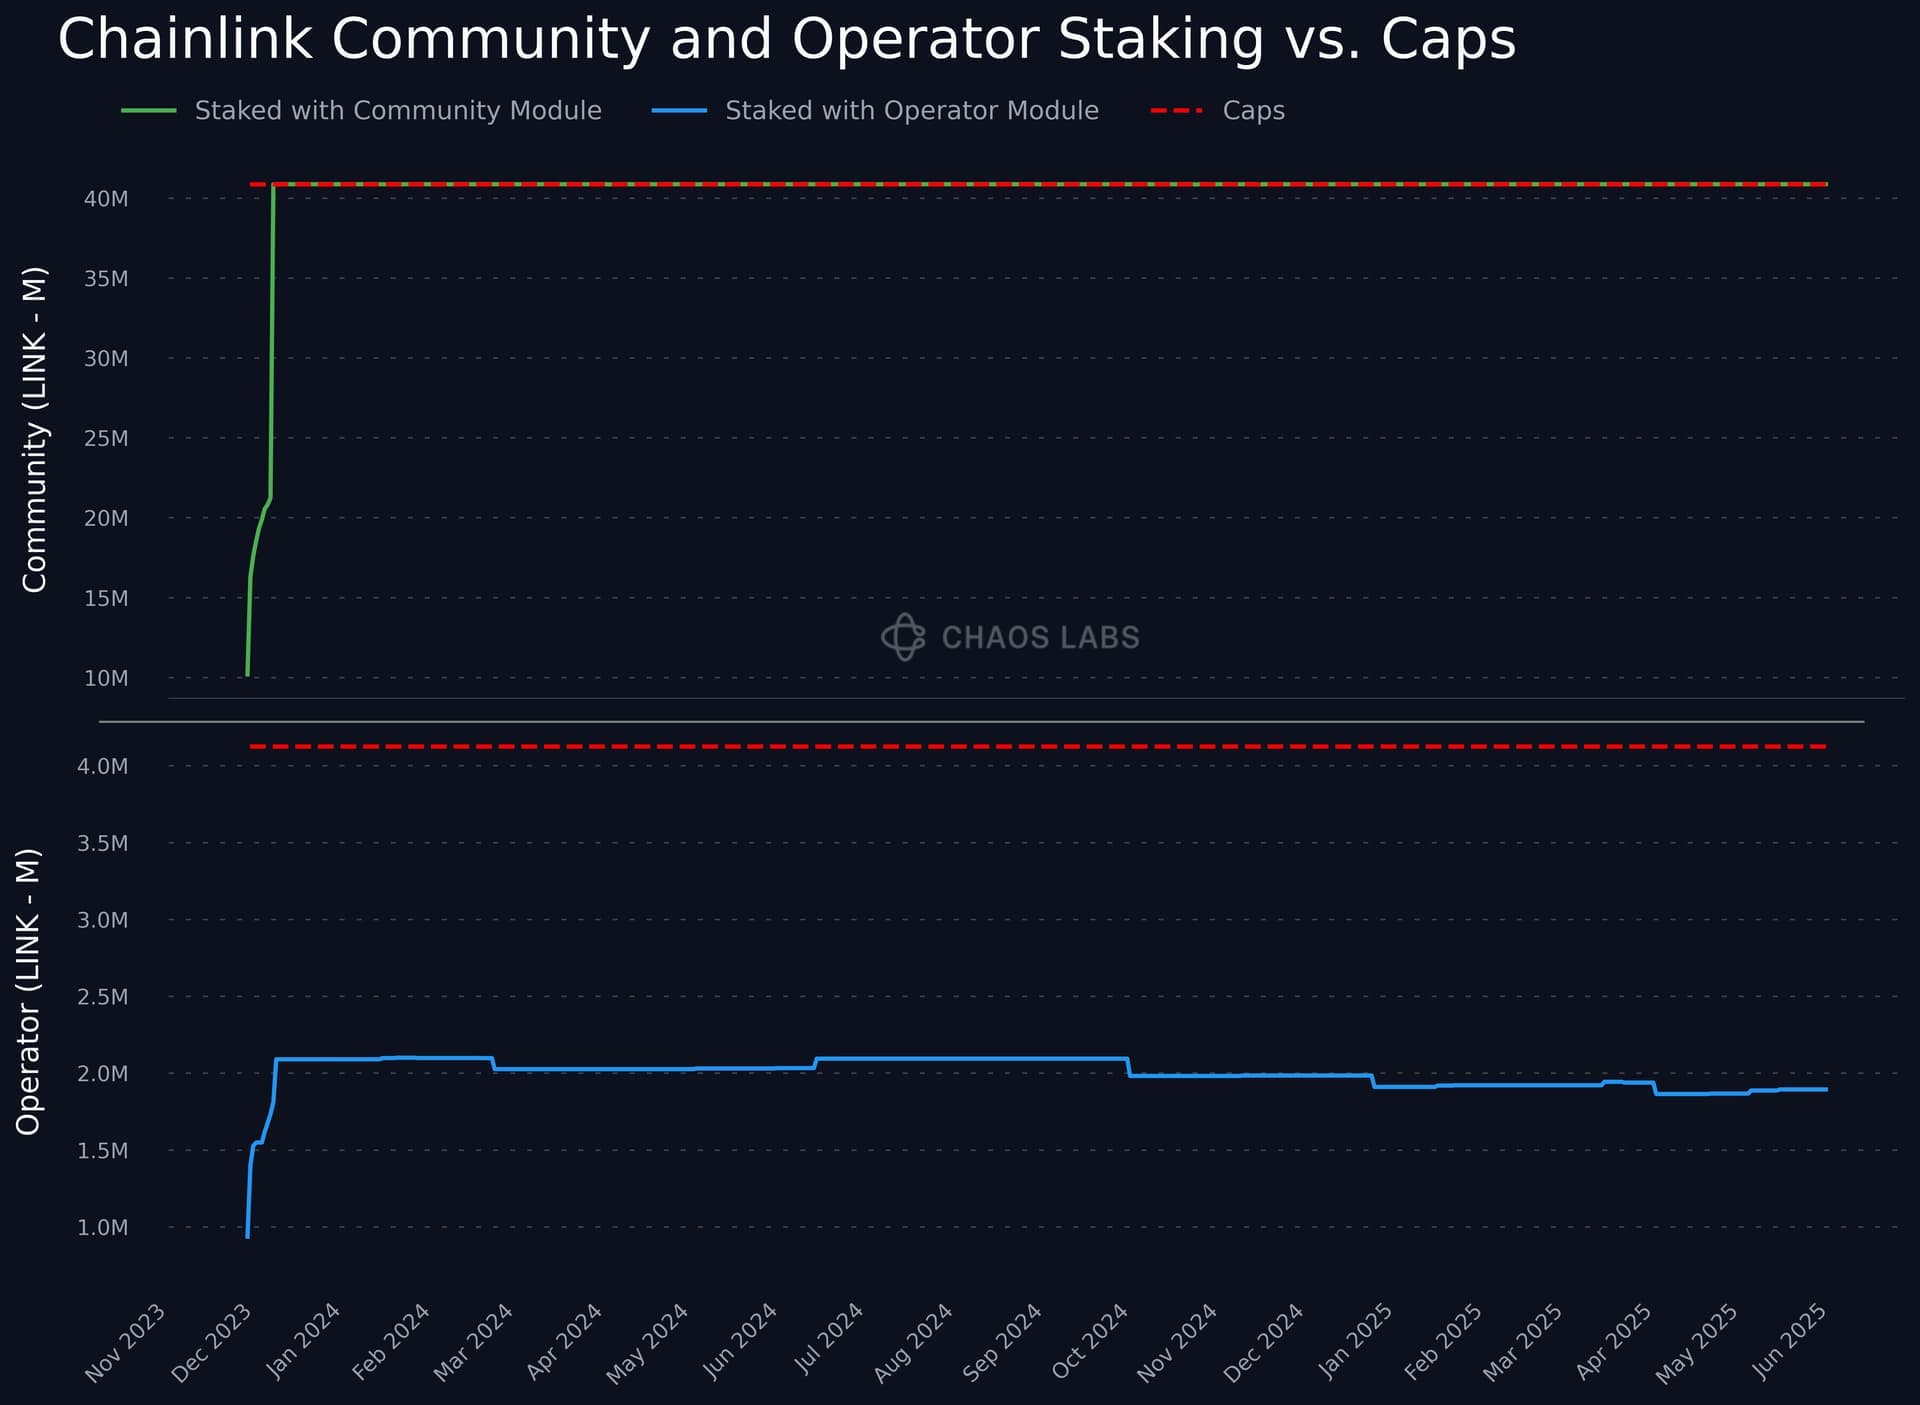Click the green Community Module legend line
The image size is (1920, 1405).
coord(149,111)
